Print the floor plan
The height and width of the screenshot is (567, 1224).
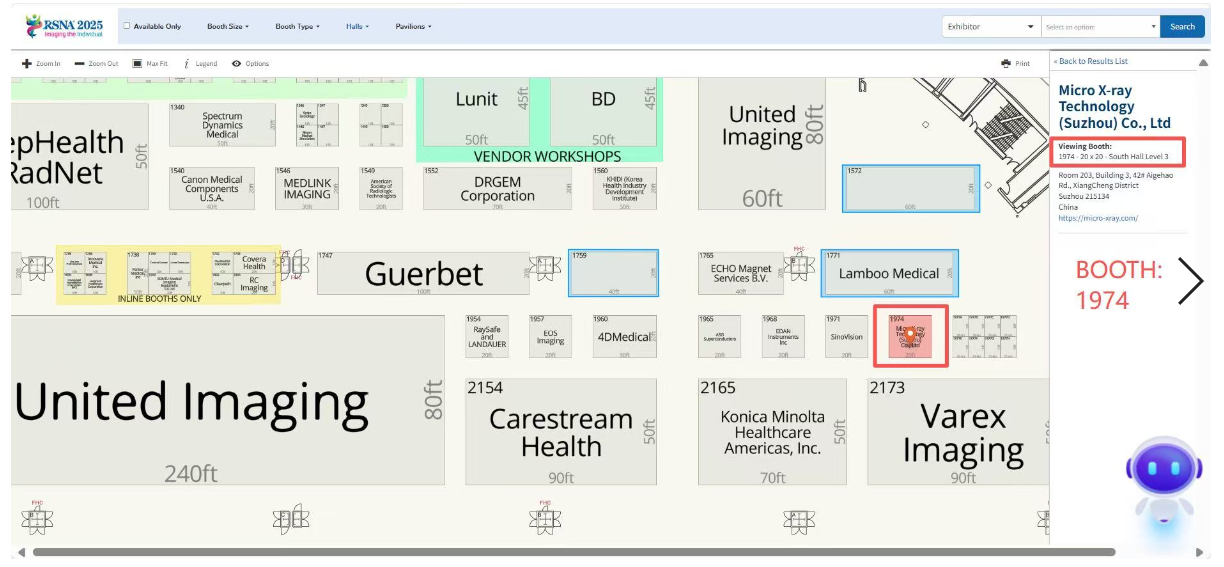coord(1006,64)
